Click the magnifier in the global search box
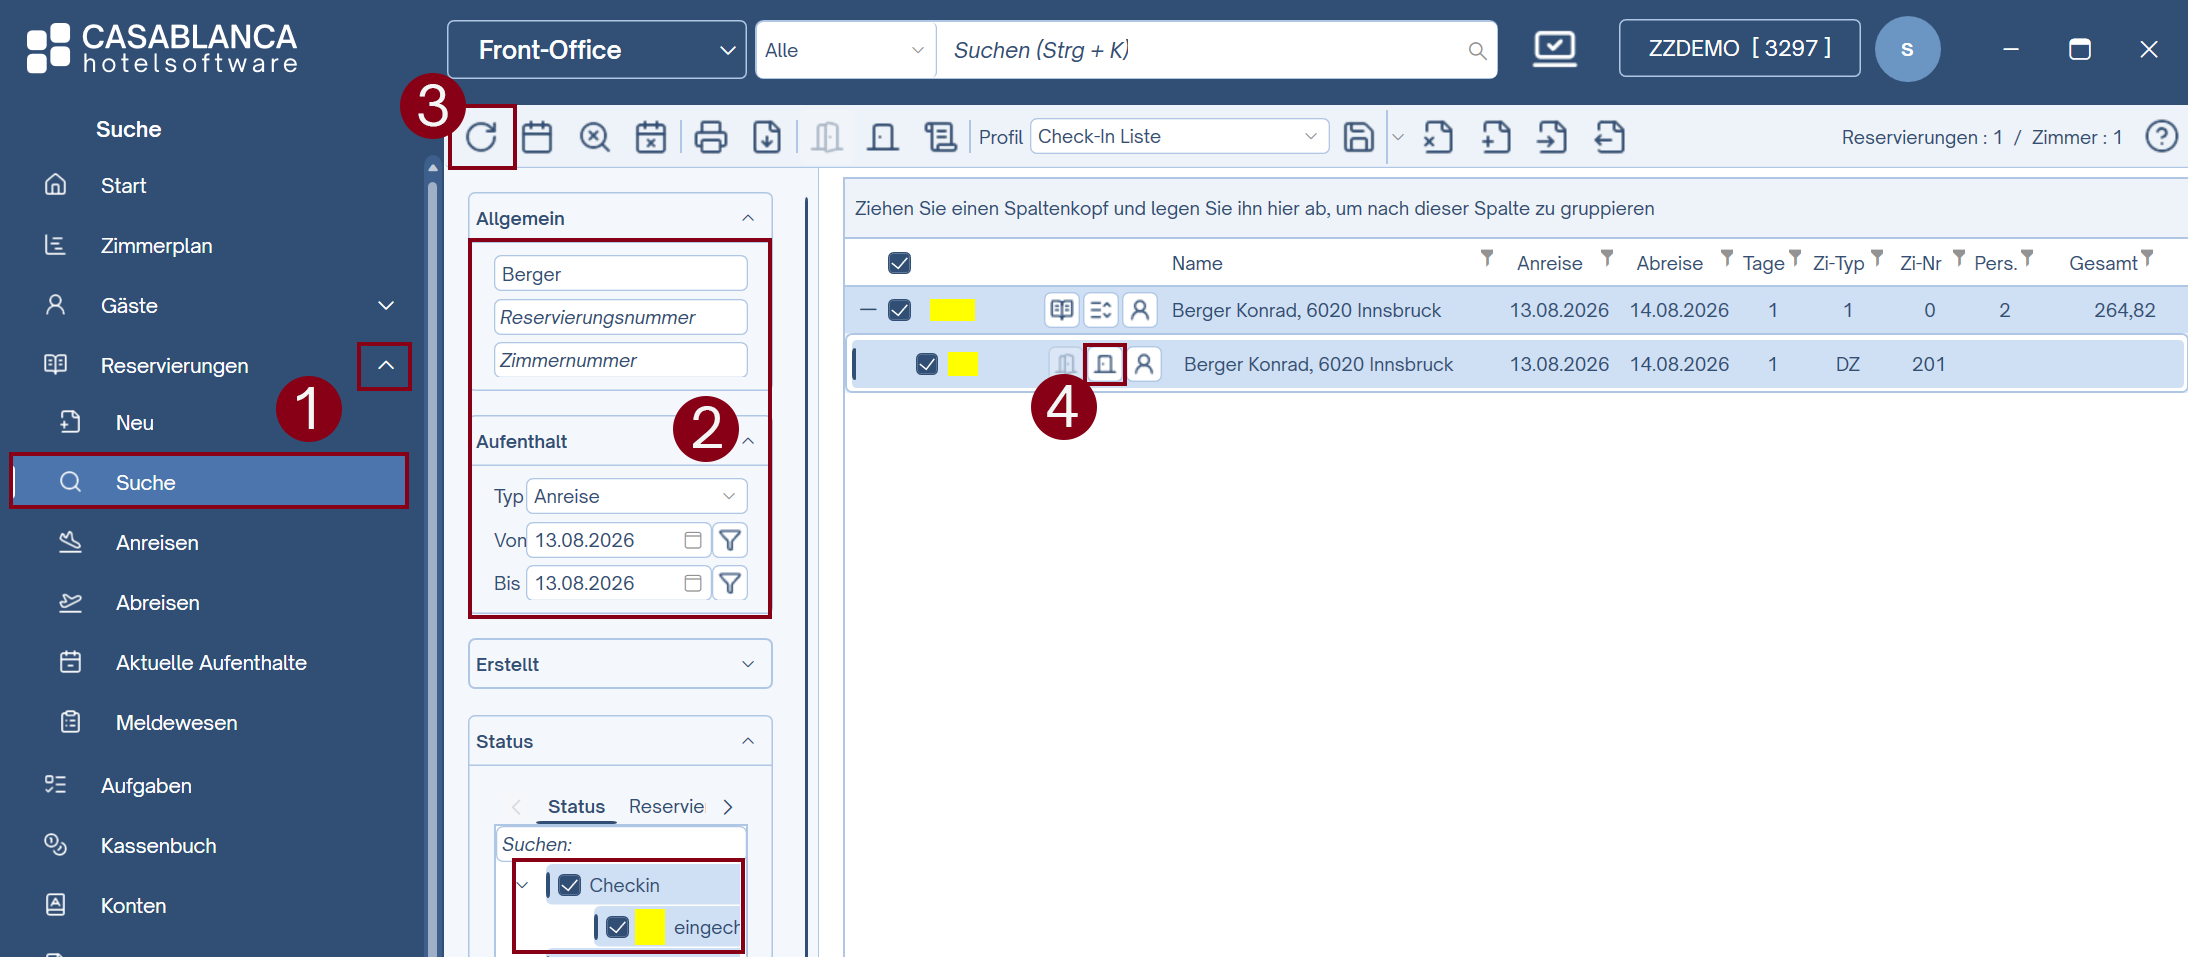2188x957 pixels. pyautogui.click(x=1477, y=50)
